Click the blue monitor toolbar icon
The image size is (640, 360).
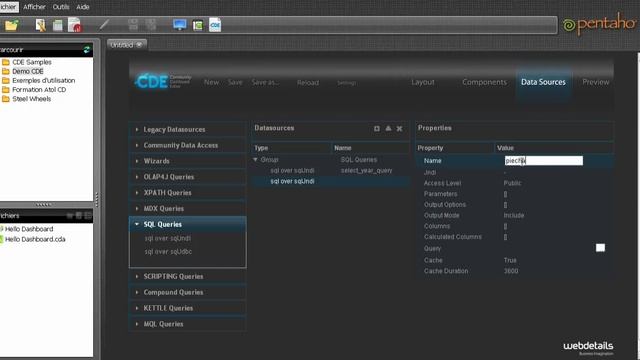(180, 25)
